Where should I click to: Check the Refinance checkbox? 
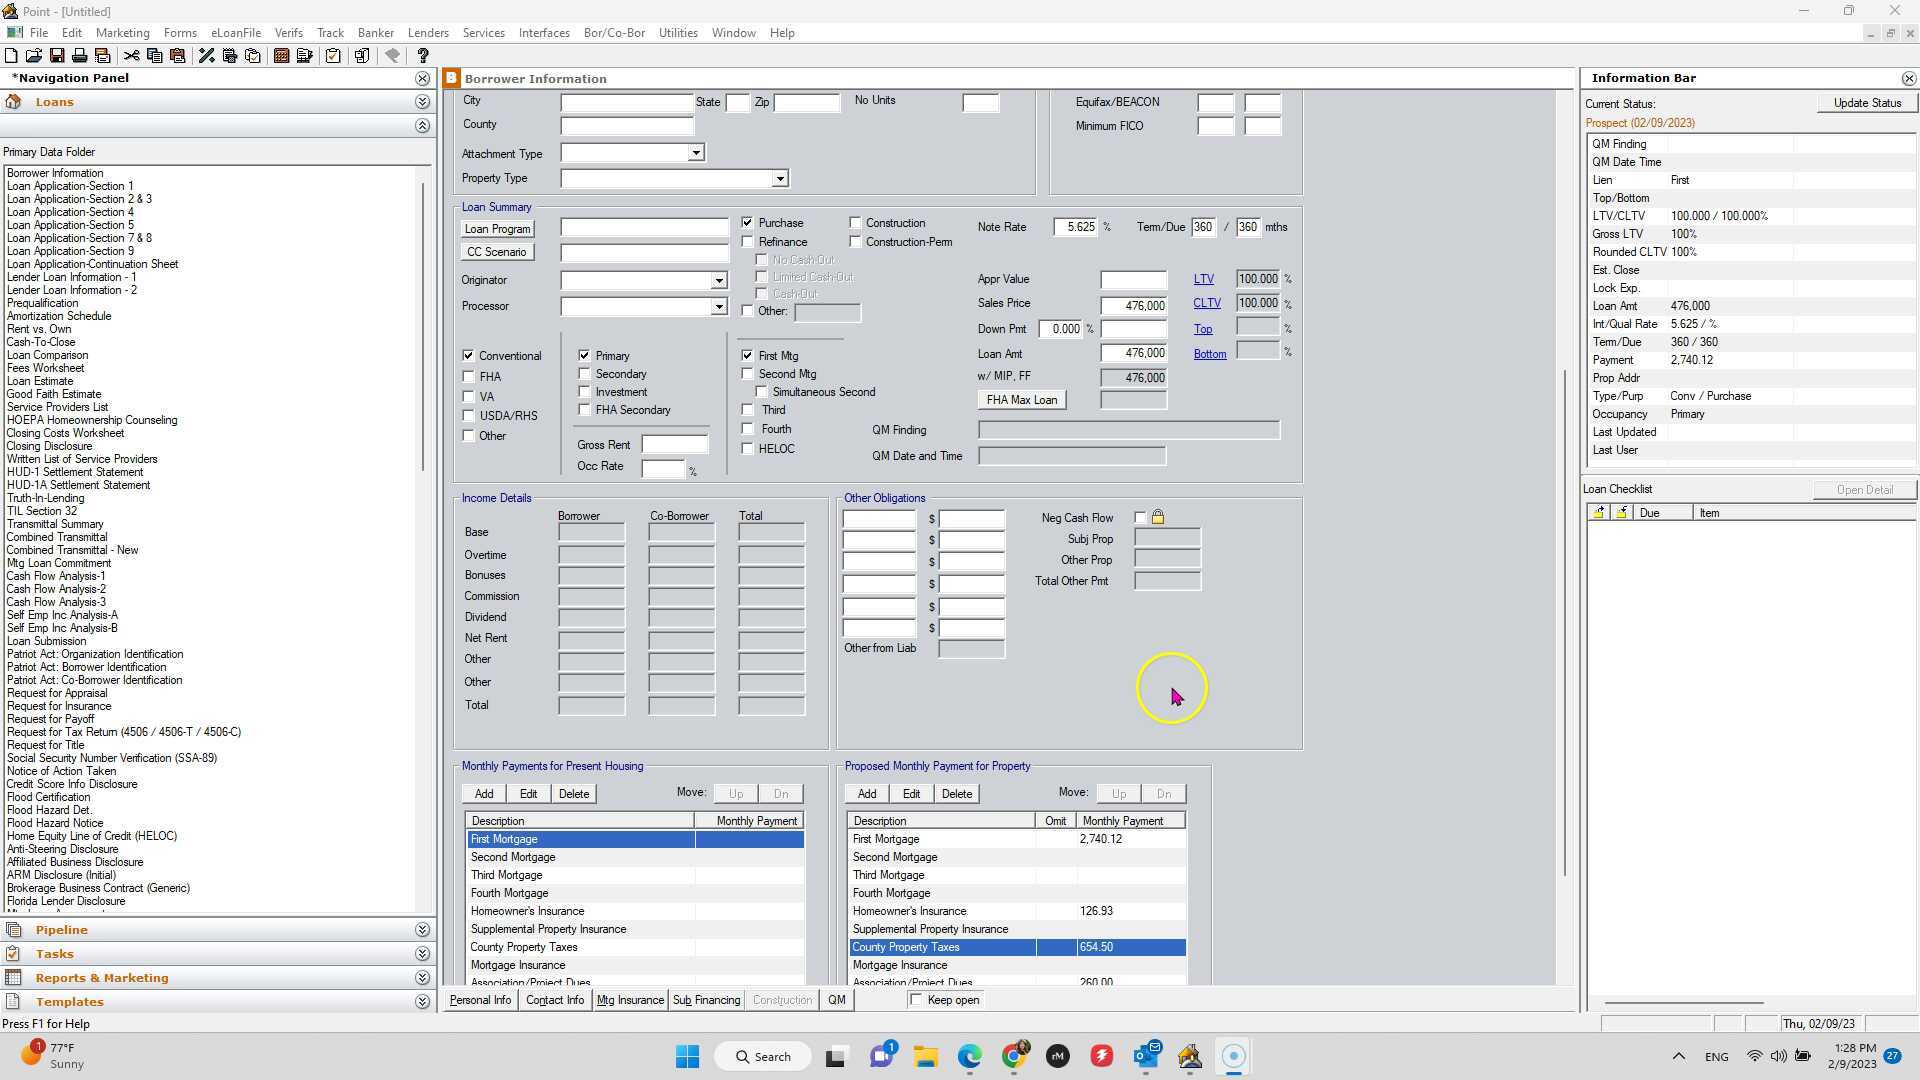(748, 242)
